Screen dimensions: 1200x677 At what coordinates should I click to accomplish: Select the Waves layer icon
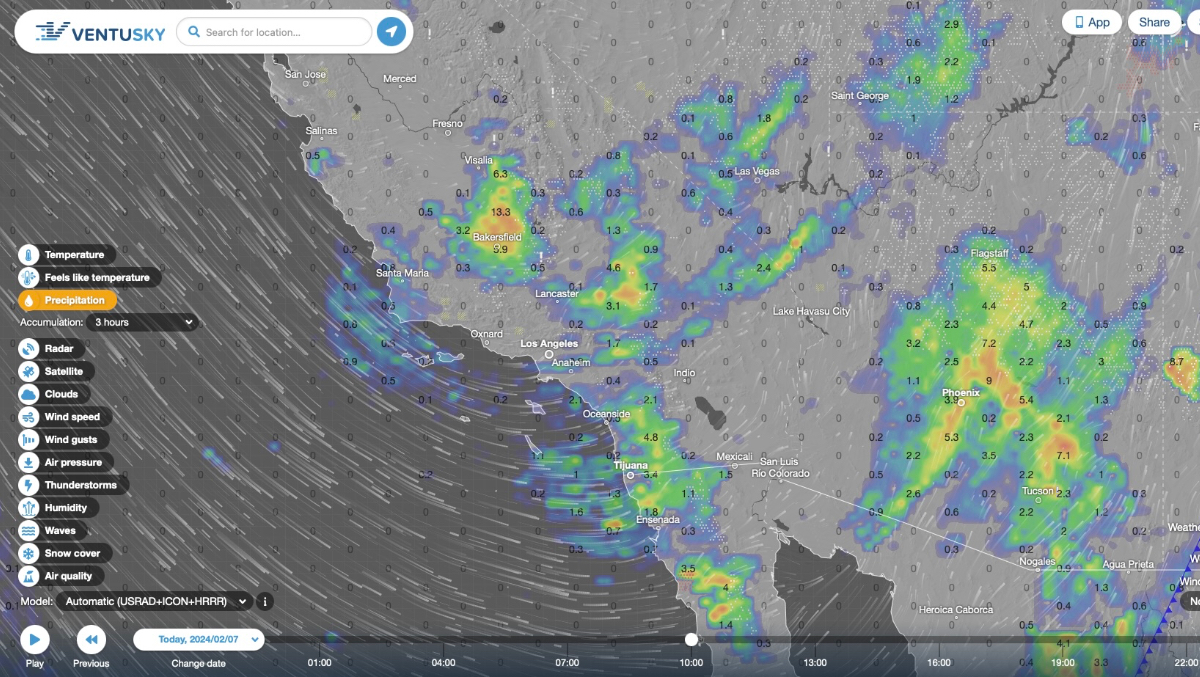29,531
